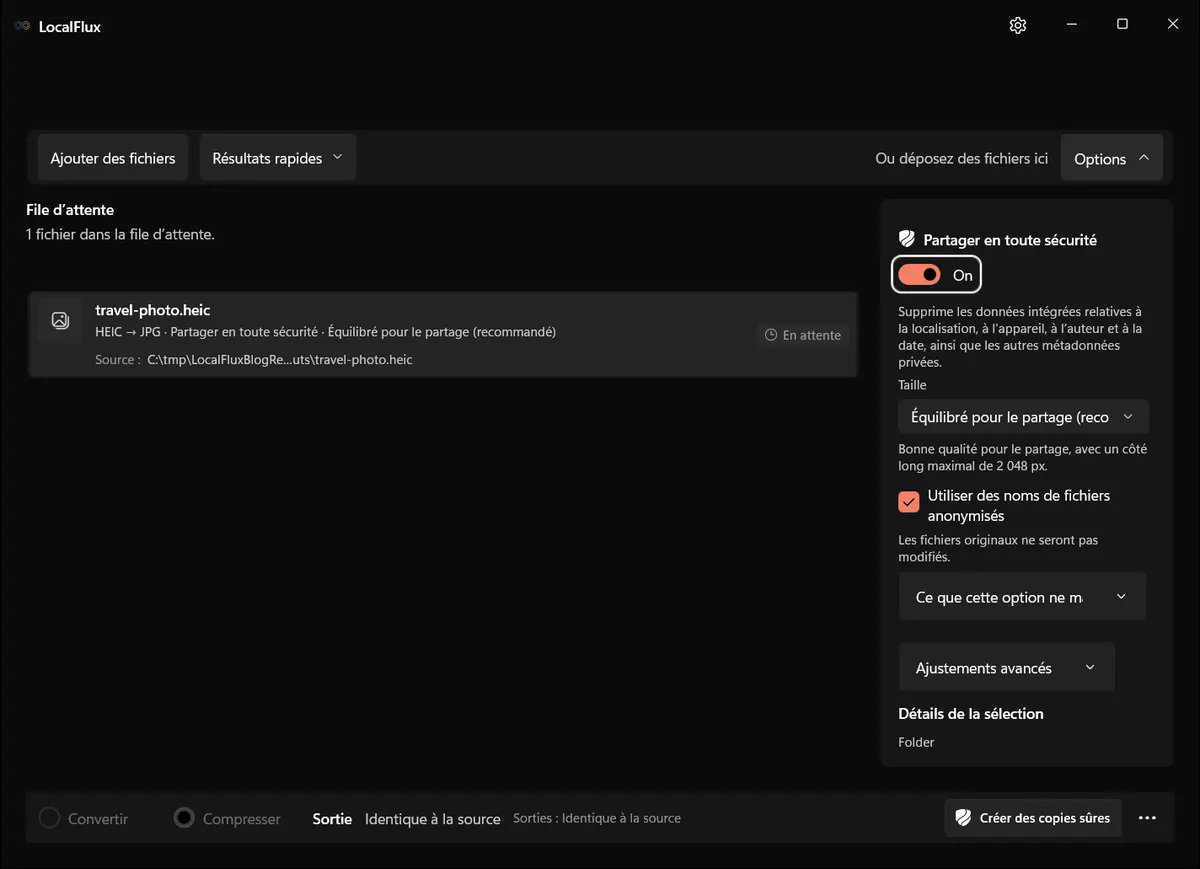Expand Ce que cette option ne m… section

coord(1022,597)
